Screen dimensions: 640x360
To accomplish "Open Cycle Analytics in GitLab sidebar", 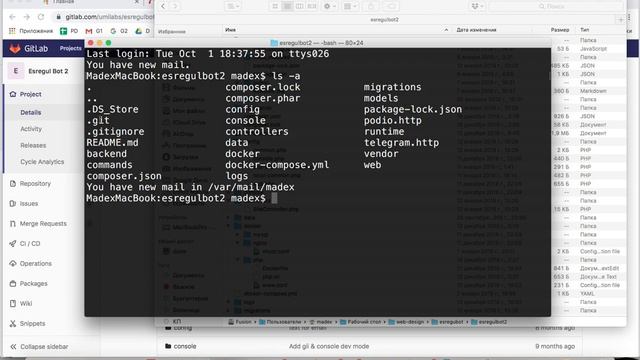I will 42,162.
